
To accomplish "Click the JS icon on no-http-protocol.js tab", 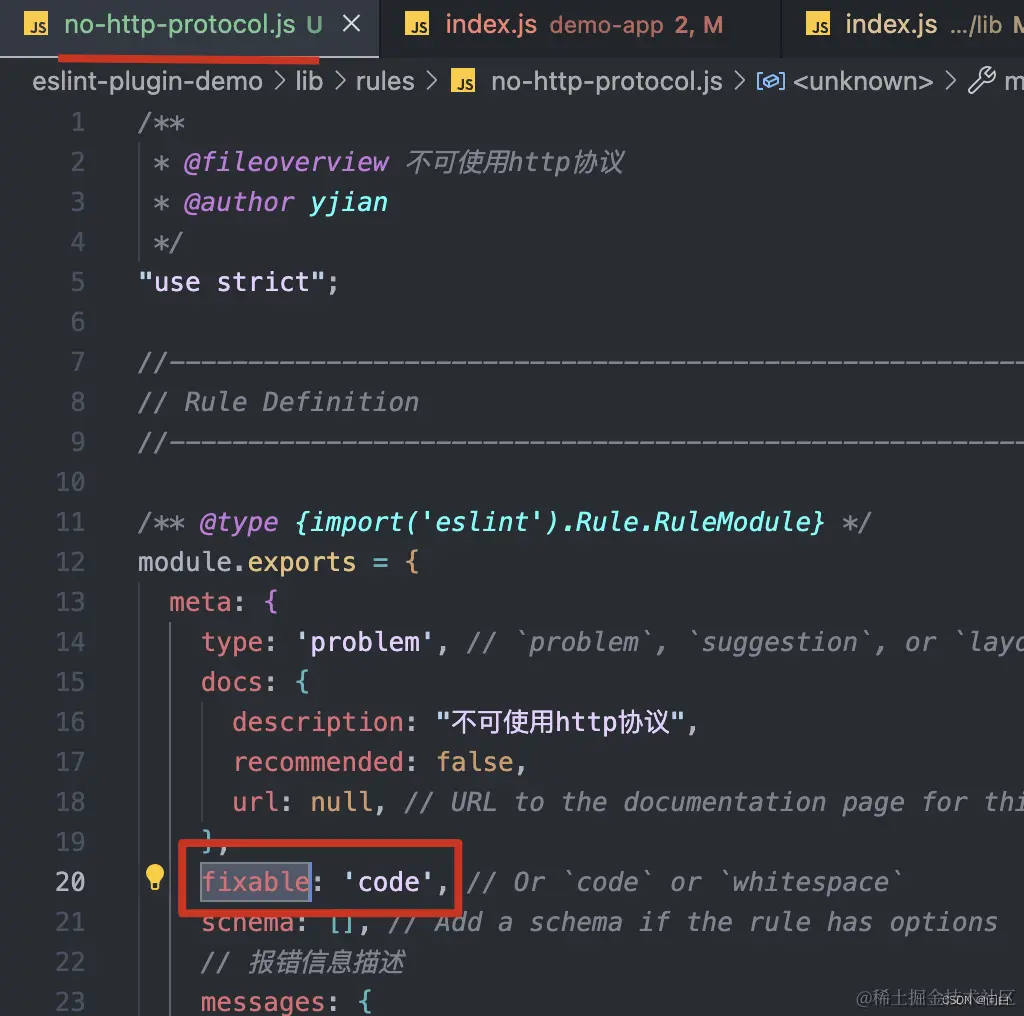I will point(36,25).
